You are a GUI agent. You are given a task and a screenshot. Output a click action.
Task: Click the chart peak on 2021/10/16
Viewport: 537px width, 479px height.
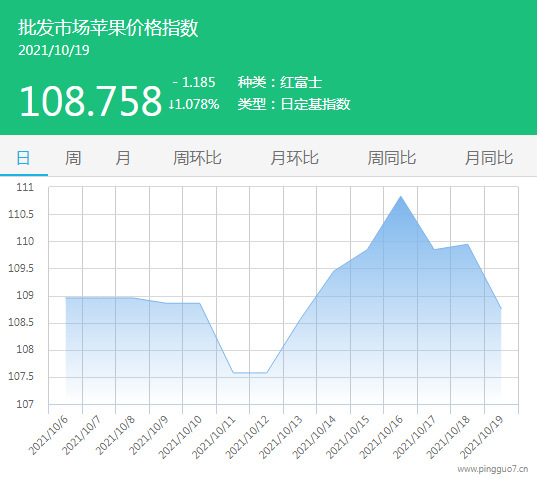400,197
